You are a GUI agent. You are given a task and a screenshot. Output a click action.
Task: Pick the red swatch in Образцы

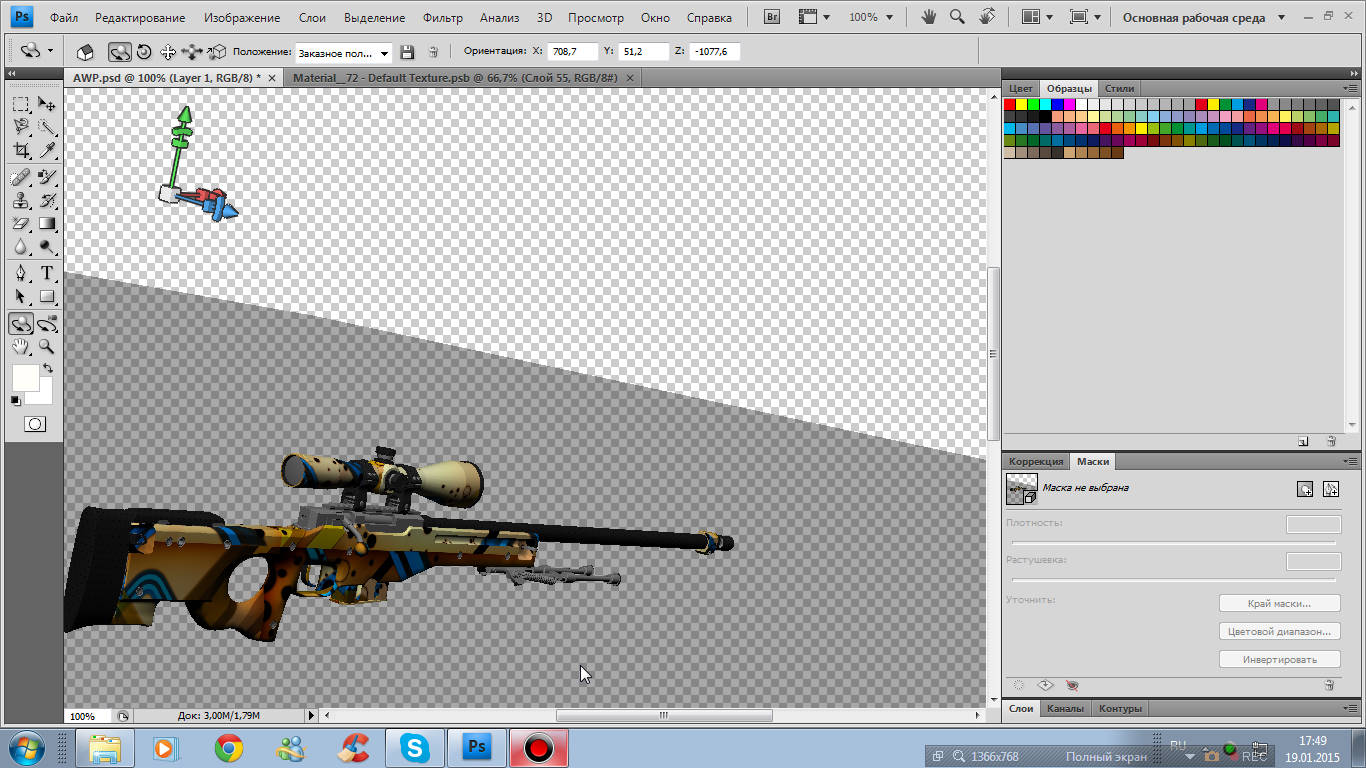pos(1010,104)
